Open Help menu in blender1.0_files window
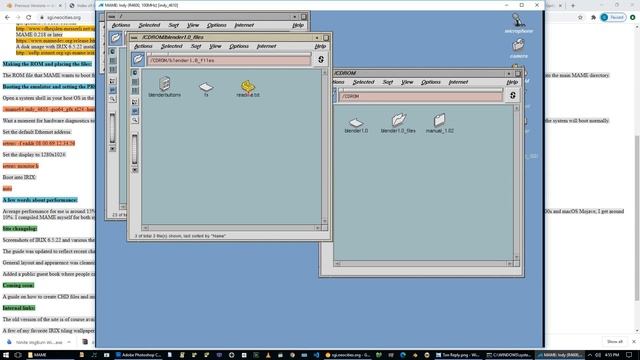The height and width of the screenshot is (360, 640). 320,47
